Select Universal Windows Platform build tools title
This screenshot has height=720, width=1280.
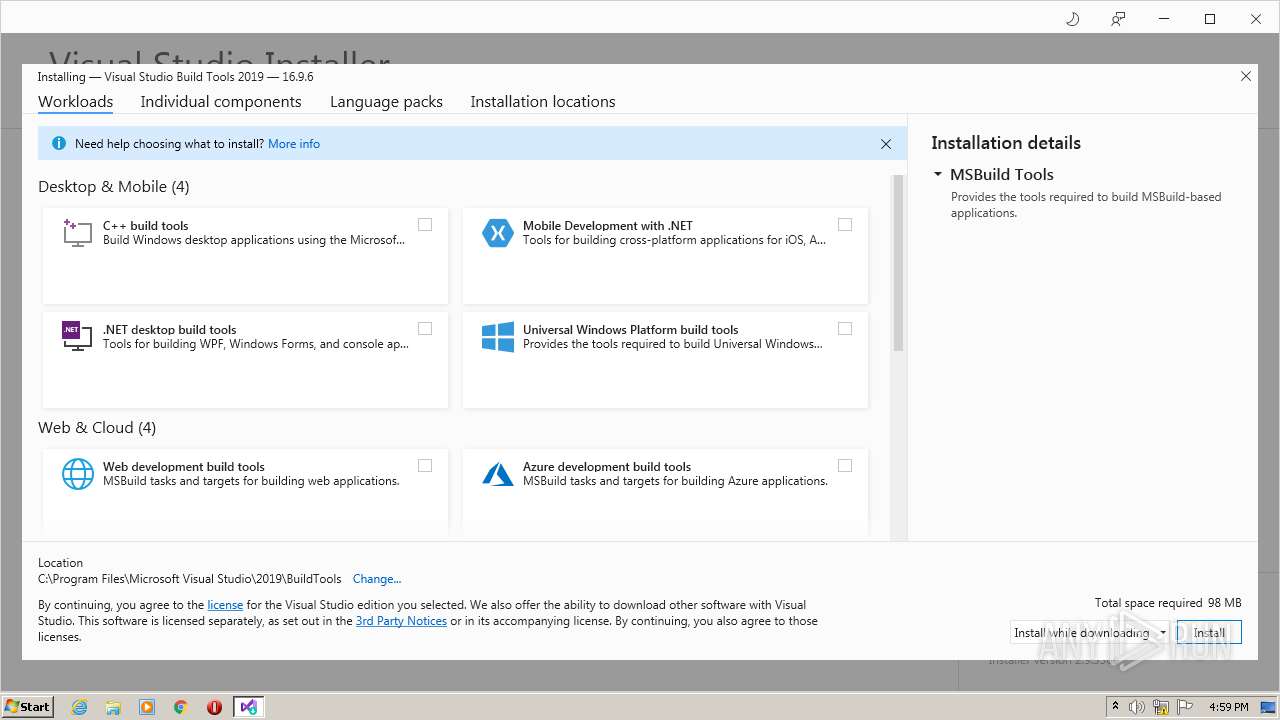coord(631,330)
